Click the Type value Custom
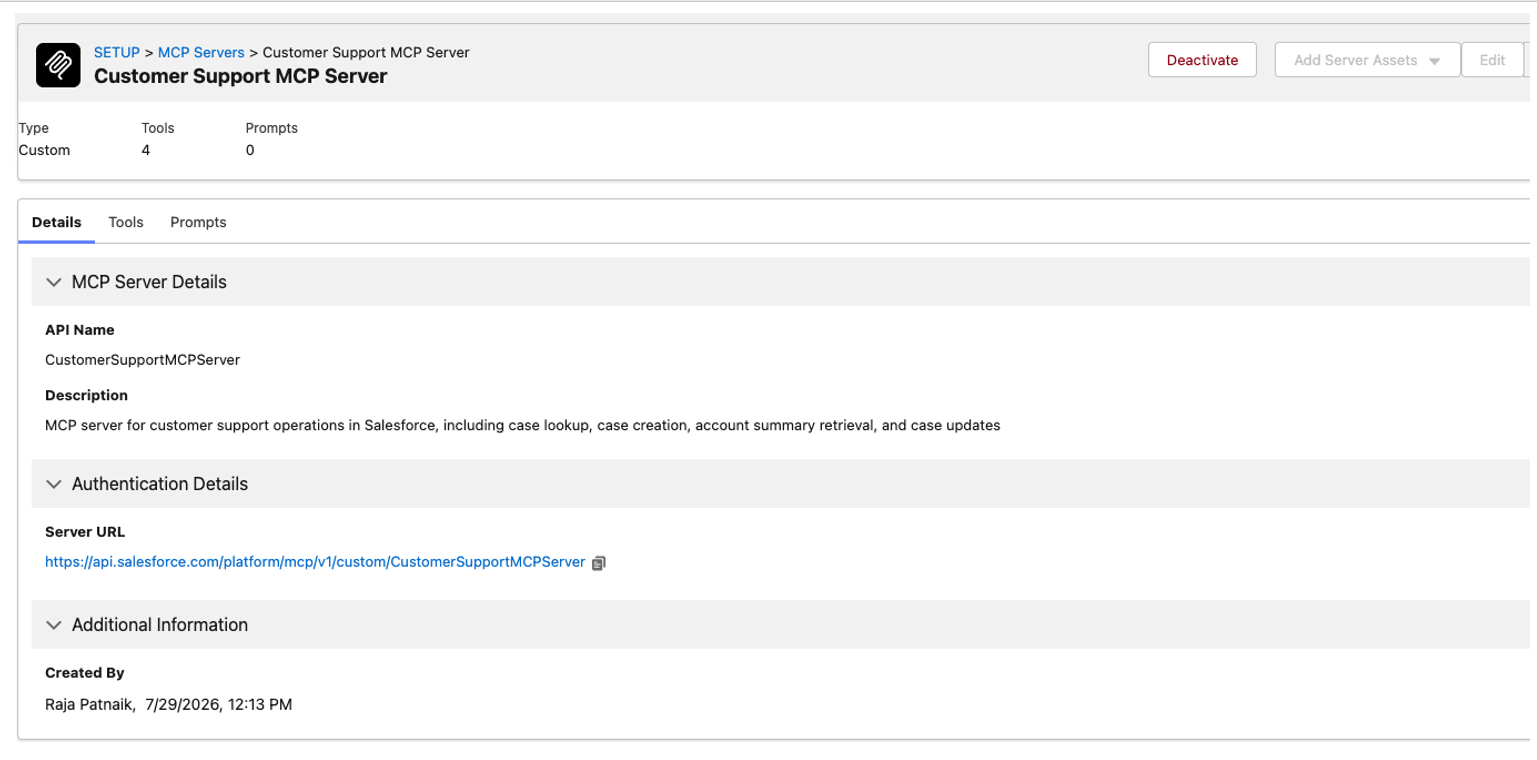The width and height of the screenshot is (1537, 760). coord(45,150)
